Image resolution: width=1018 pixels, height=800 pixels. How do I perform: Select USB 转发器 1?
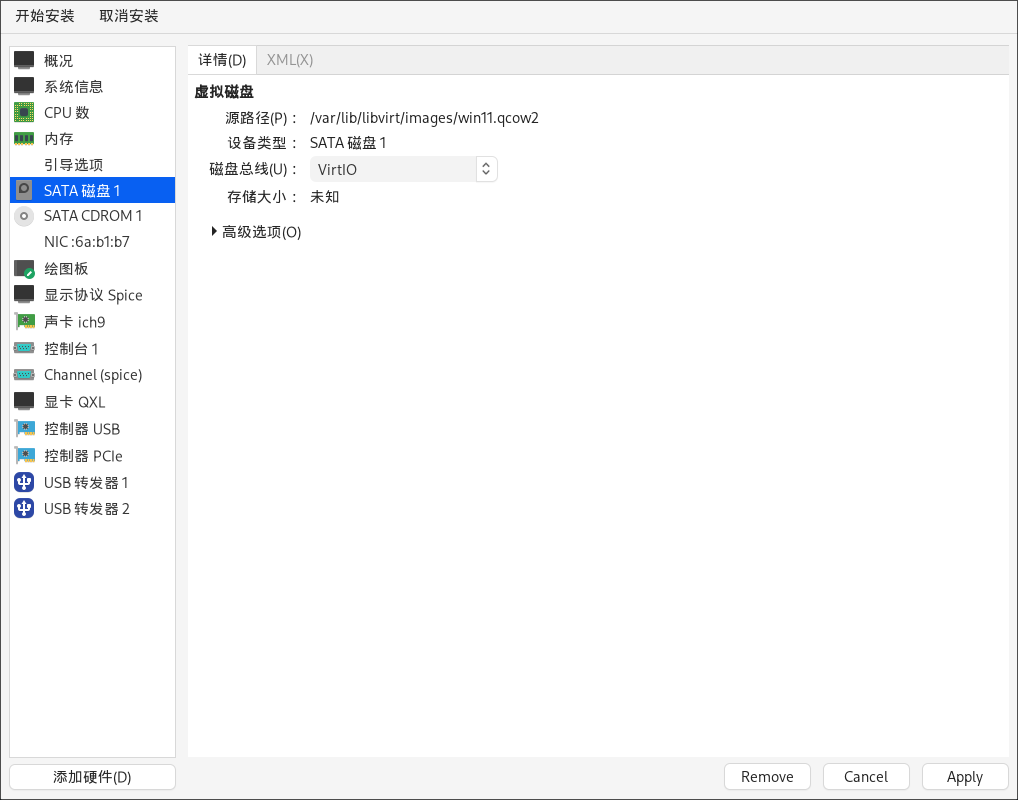(85, 482)
